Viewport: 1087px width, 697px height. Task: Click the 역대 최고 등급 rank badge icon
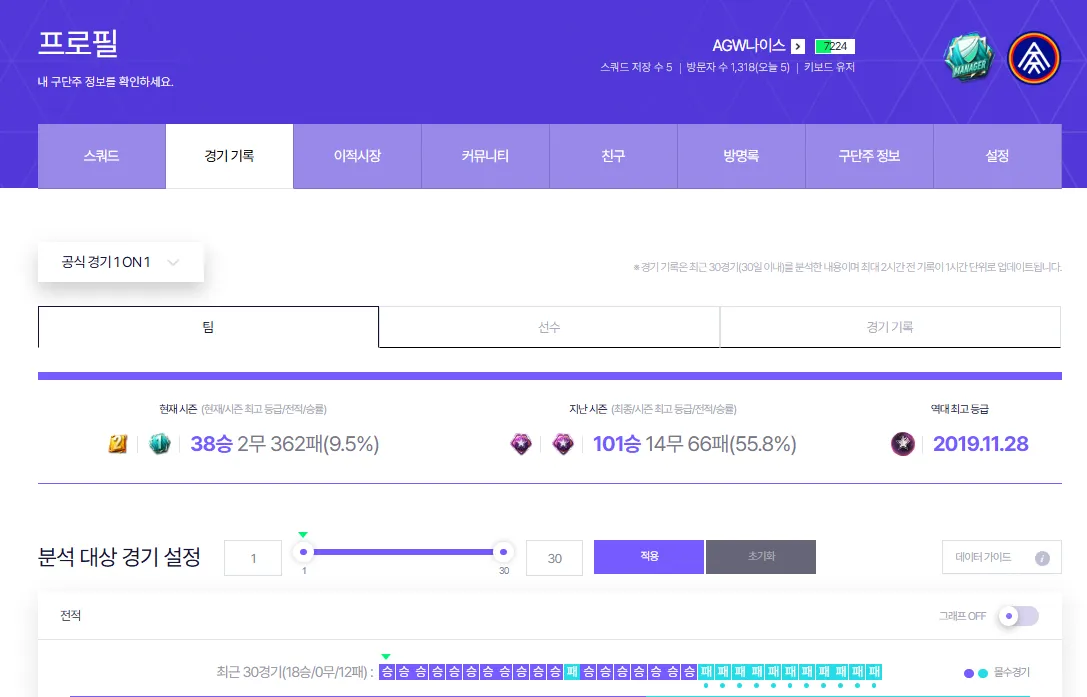[903, 444]
